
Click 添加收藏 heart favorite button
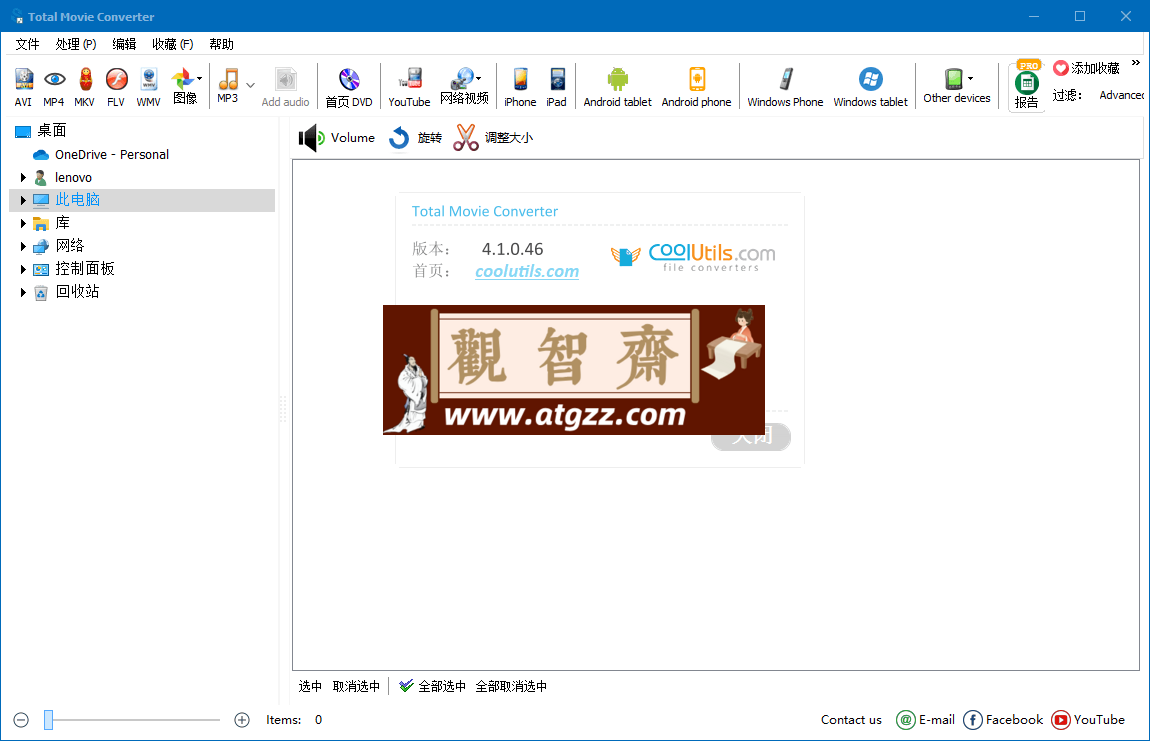[1087, 68]
